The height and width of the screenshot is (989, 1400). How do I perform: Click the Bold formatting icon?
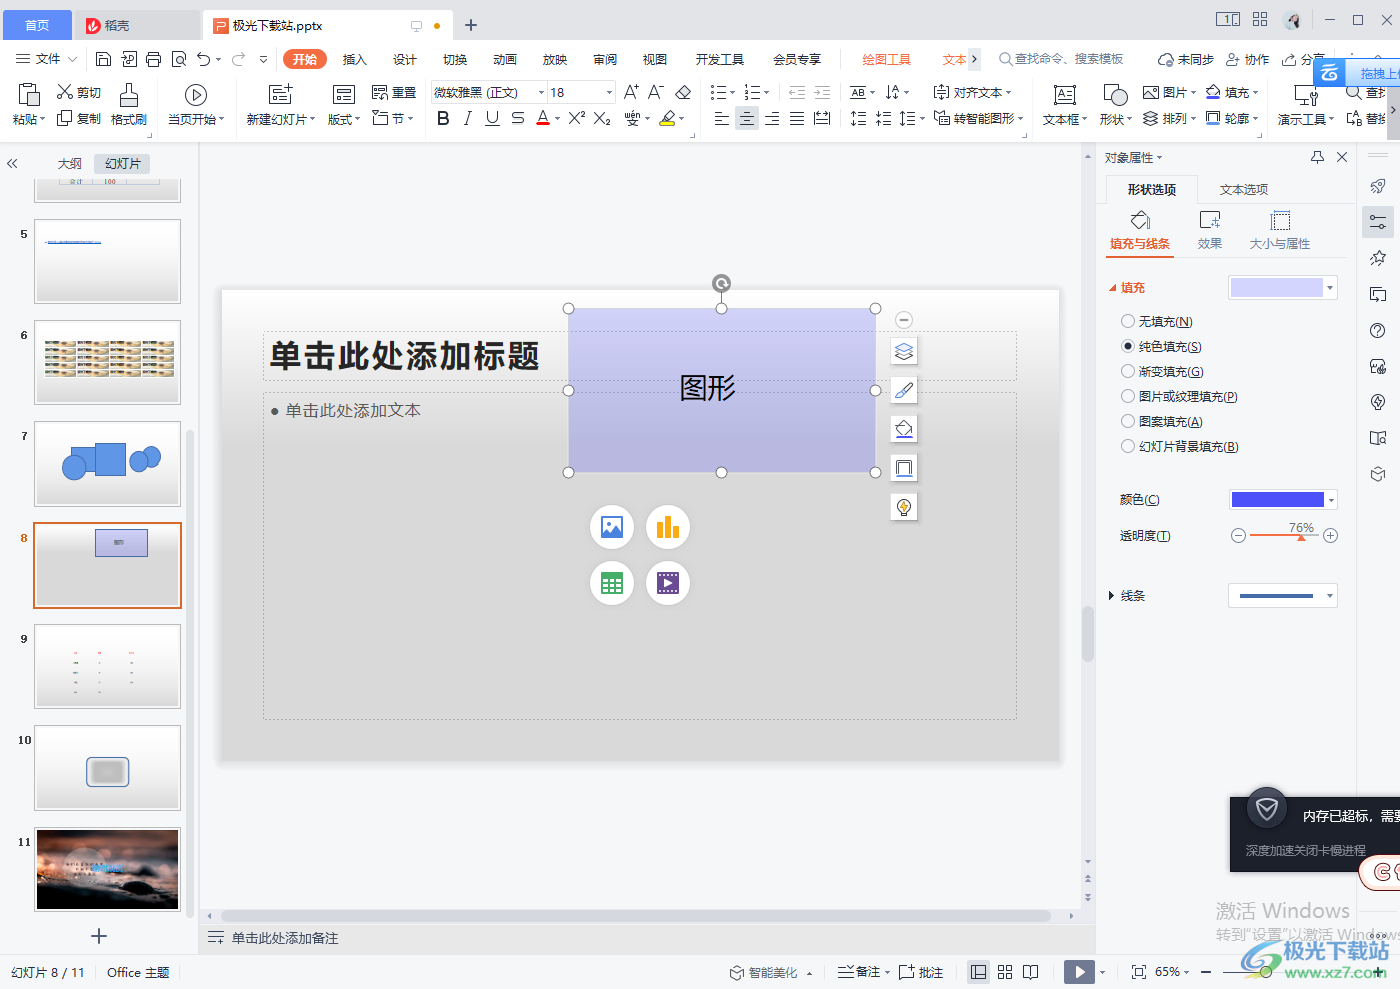click(443, 118)
